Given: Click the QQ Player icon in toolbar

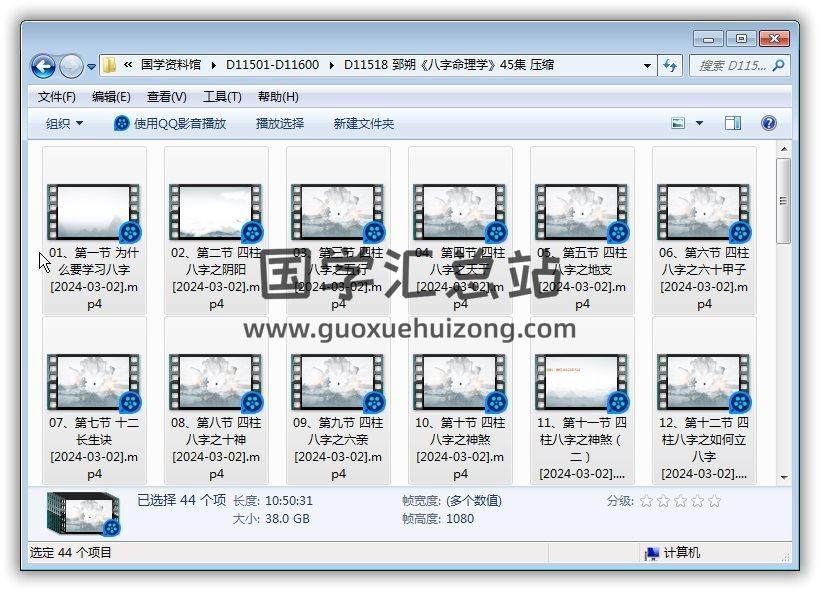Looking at the screenshot, I should point(122,123).
